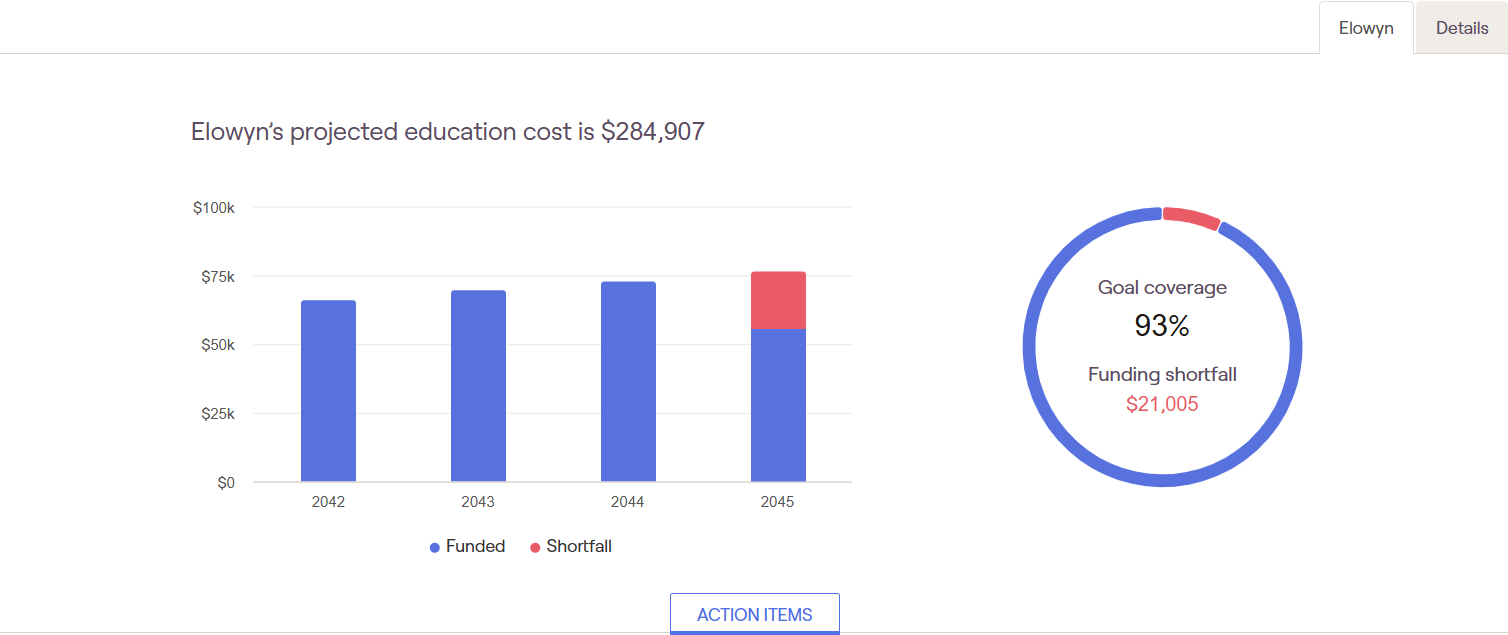Click the blue funded arc of donut chart

pos(1030,347)
